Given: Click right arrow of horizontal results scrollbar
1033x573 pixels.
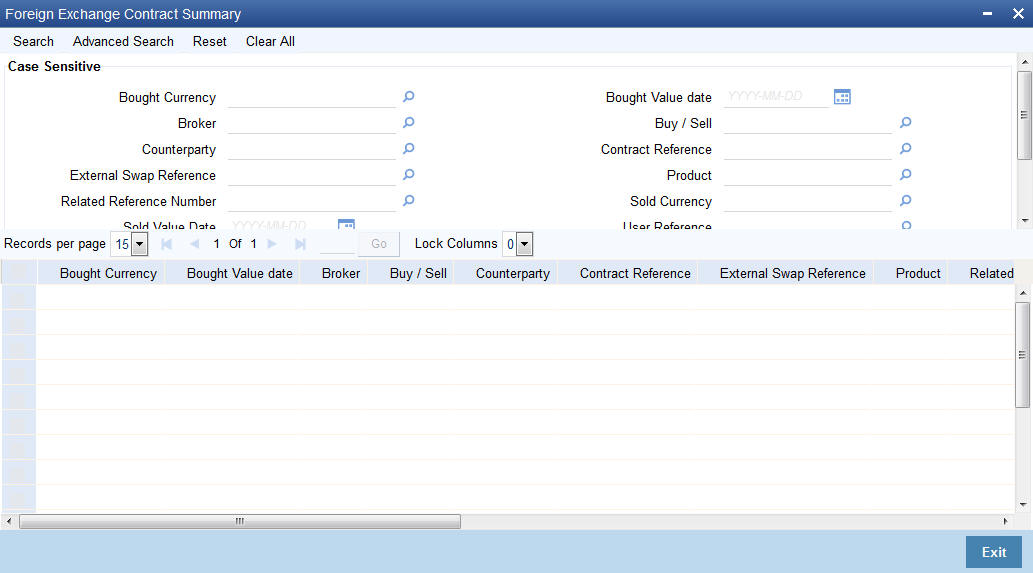Looking at the screenshot, I should click(x=1005, y=521).
